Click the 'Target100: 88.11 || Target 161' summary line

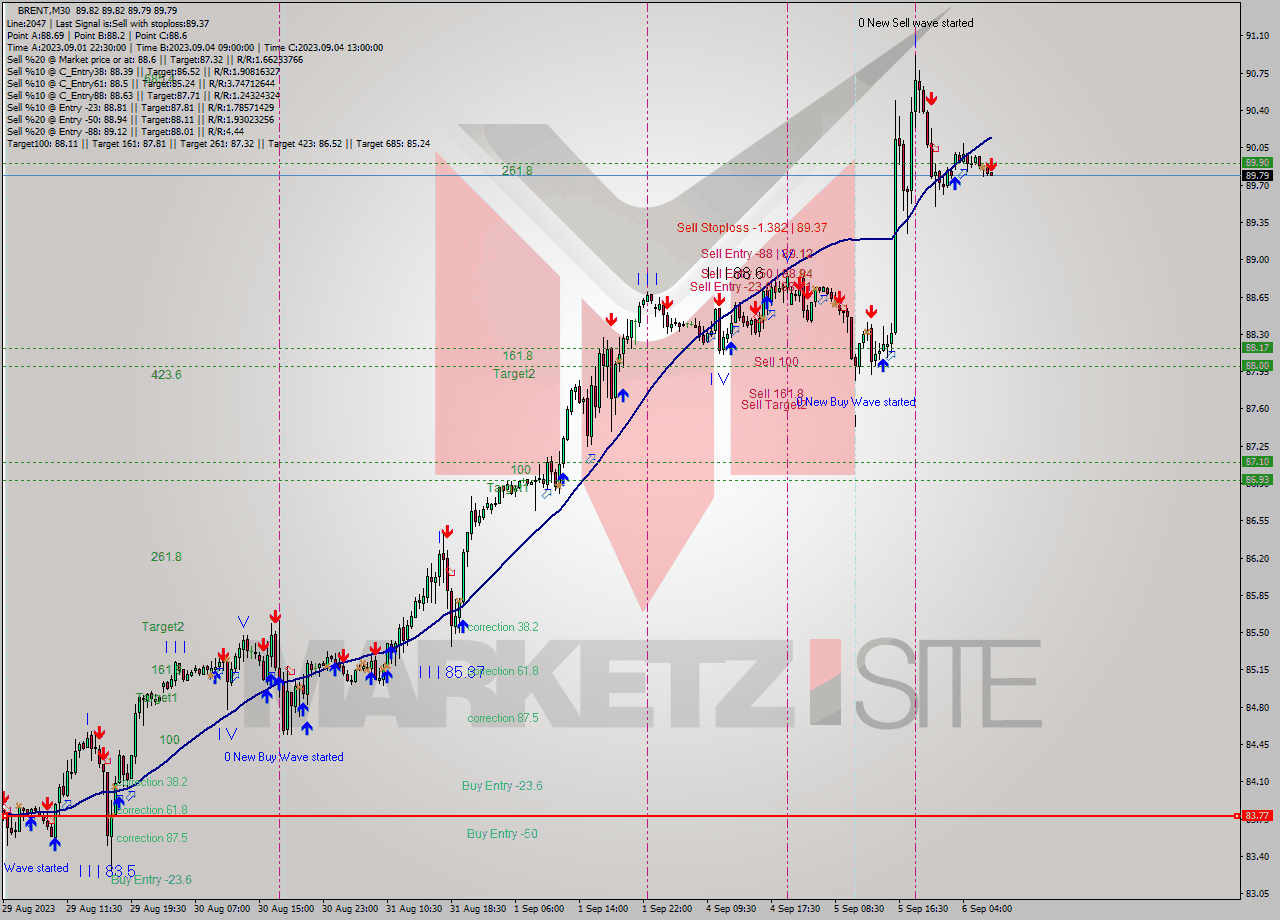coord(218,144)
